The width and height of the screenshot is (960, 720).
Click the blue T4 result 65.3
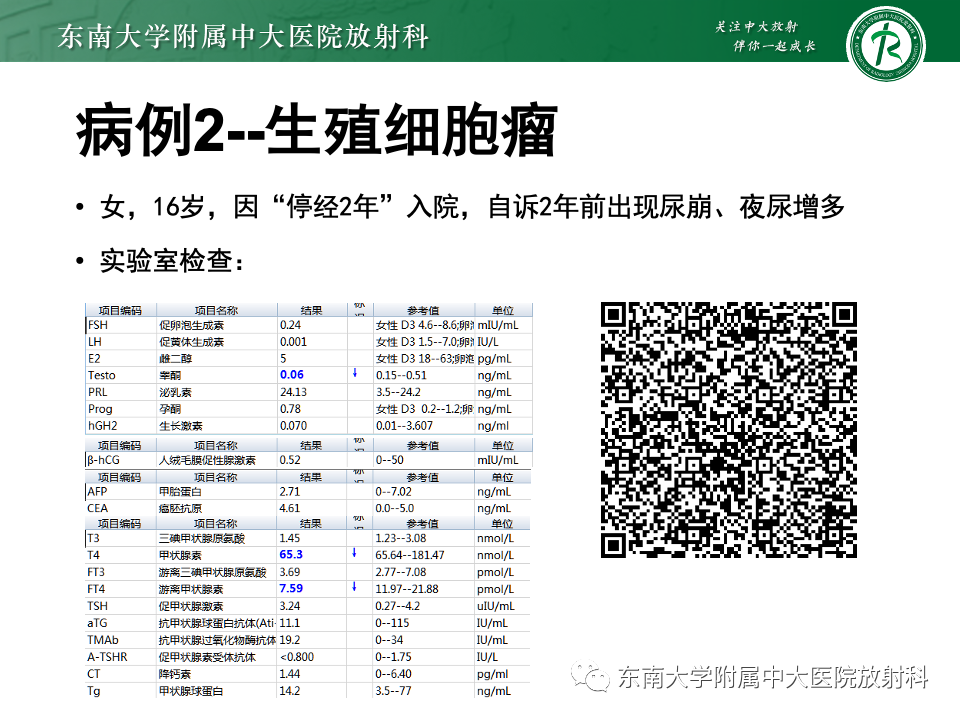(291, 554)
